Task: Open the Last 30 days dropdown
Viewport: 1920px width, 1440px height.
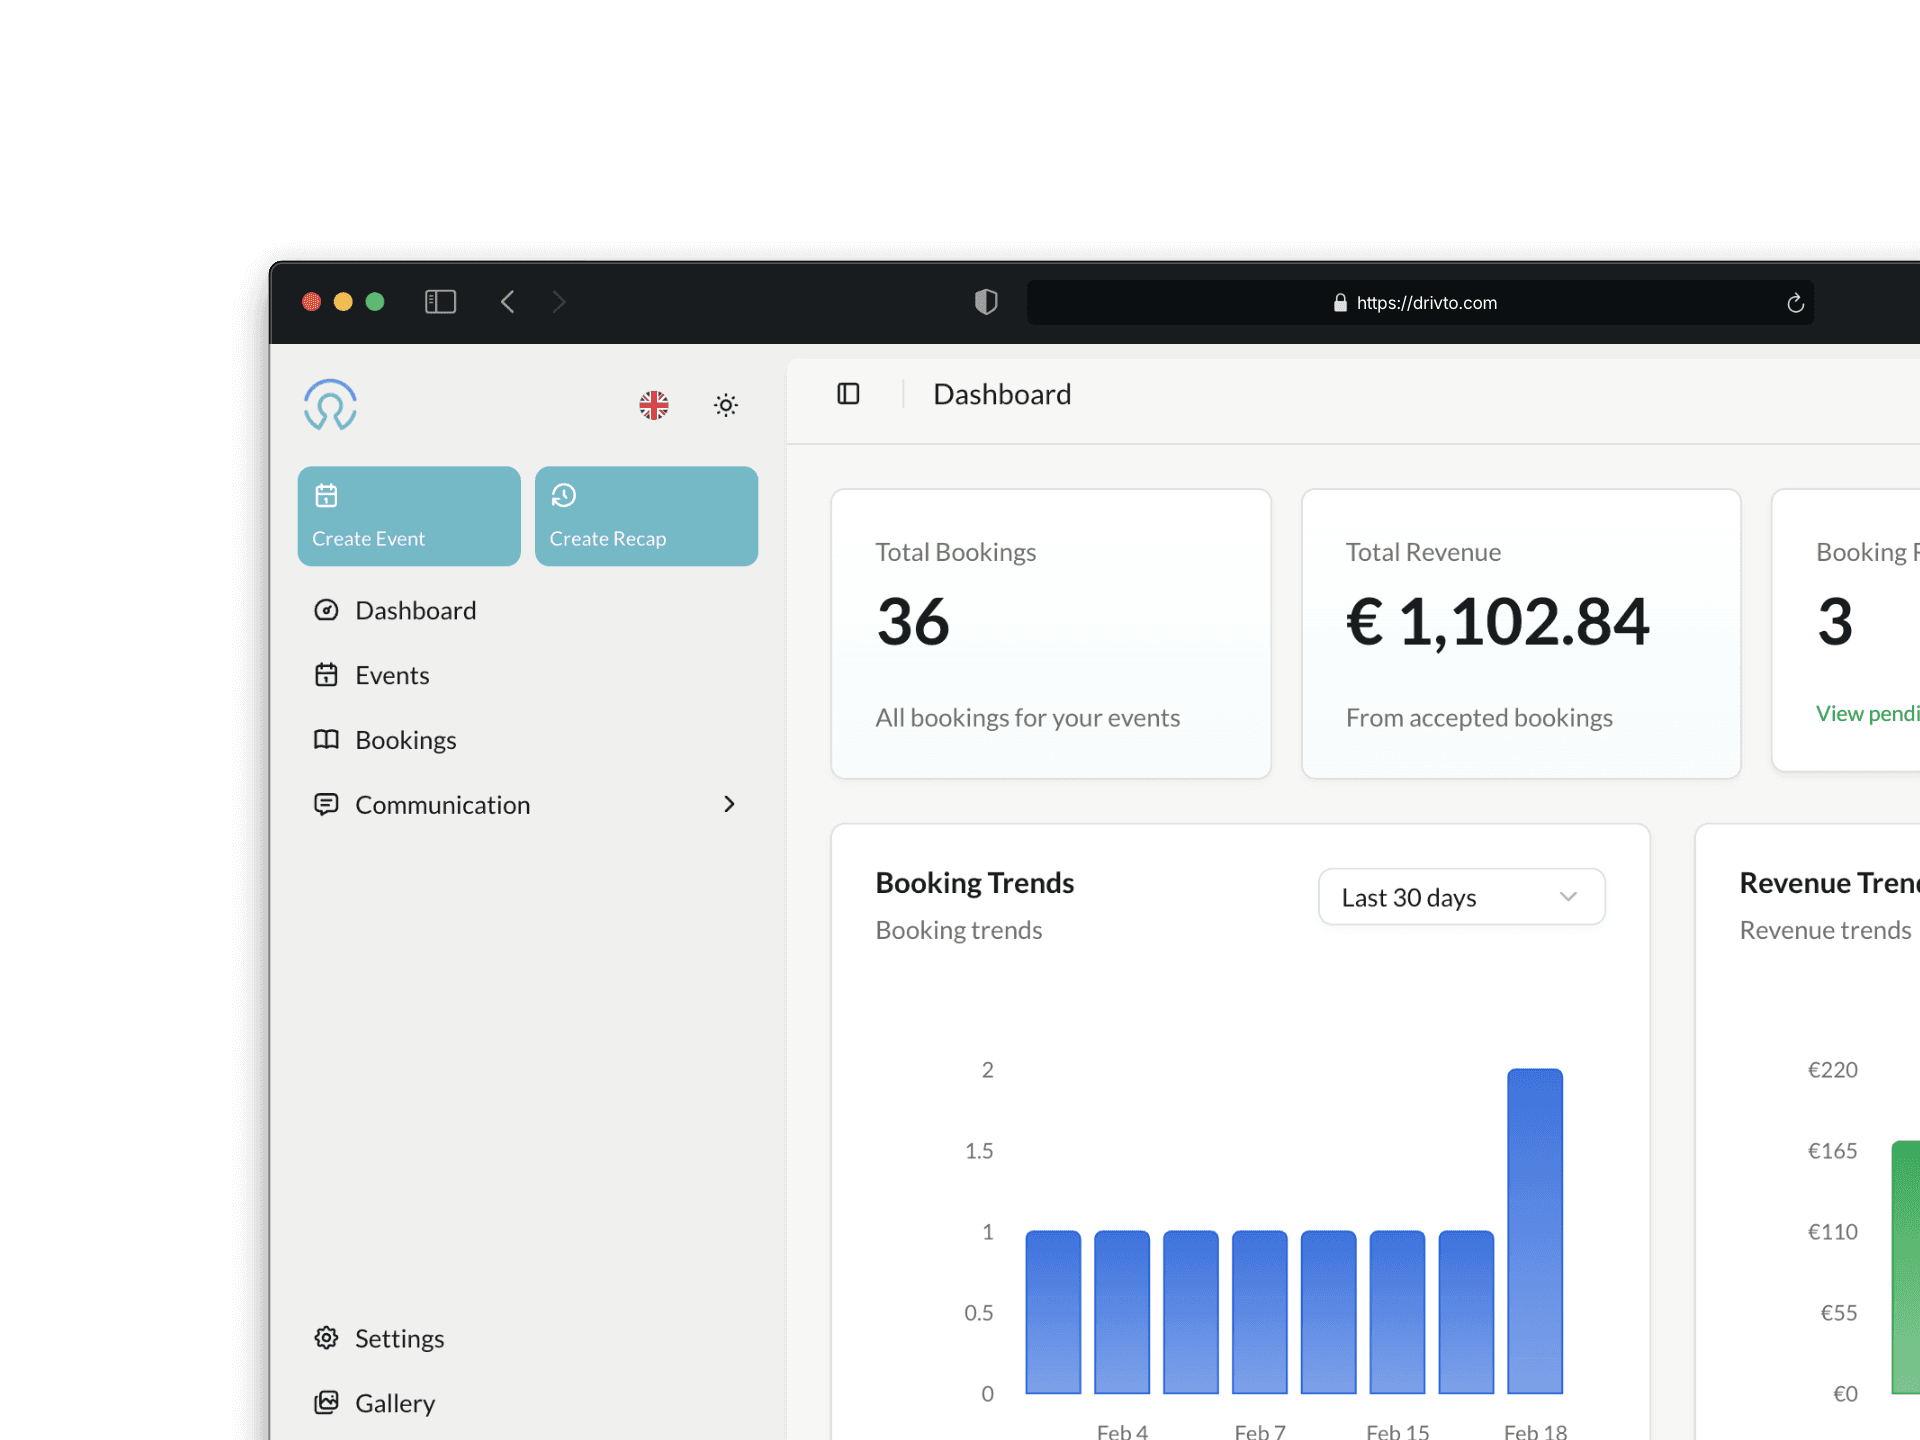Action: click(x=1460, y=897)
